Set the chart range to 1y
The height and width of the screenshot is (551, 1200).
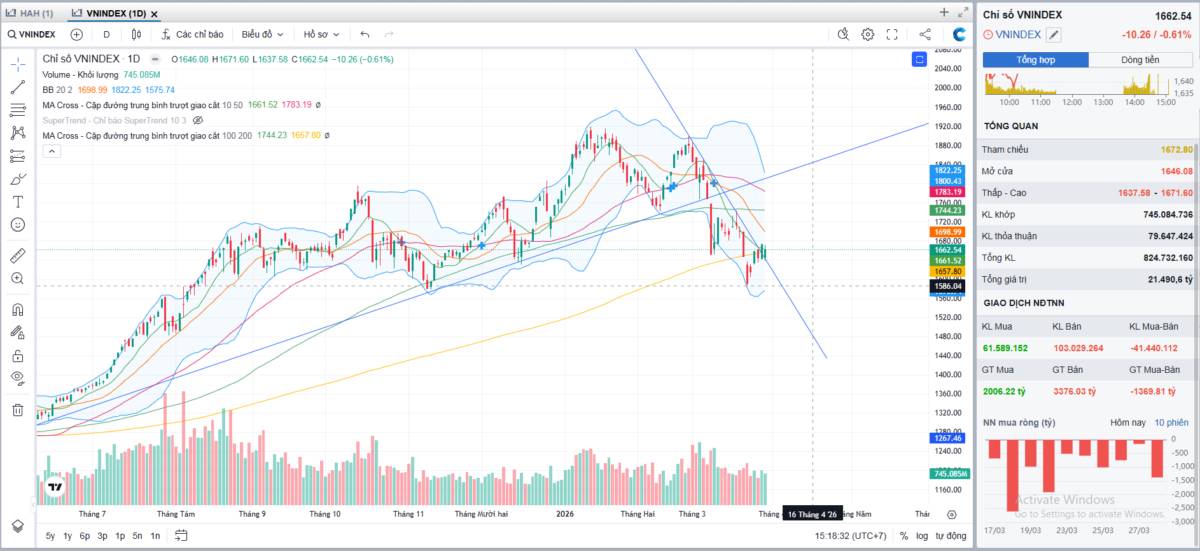click(x=67, y=536)
